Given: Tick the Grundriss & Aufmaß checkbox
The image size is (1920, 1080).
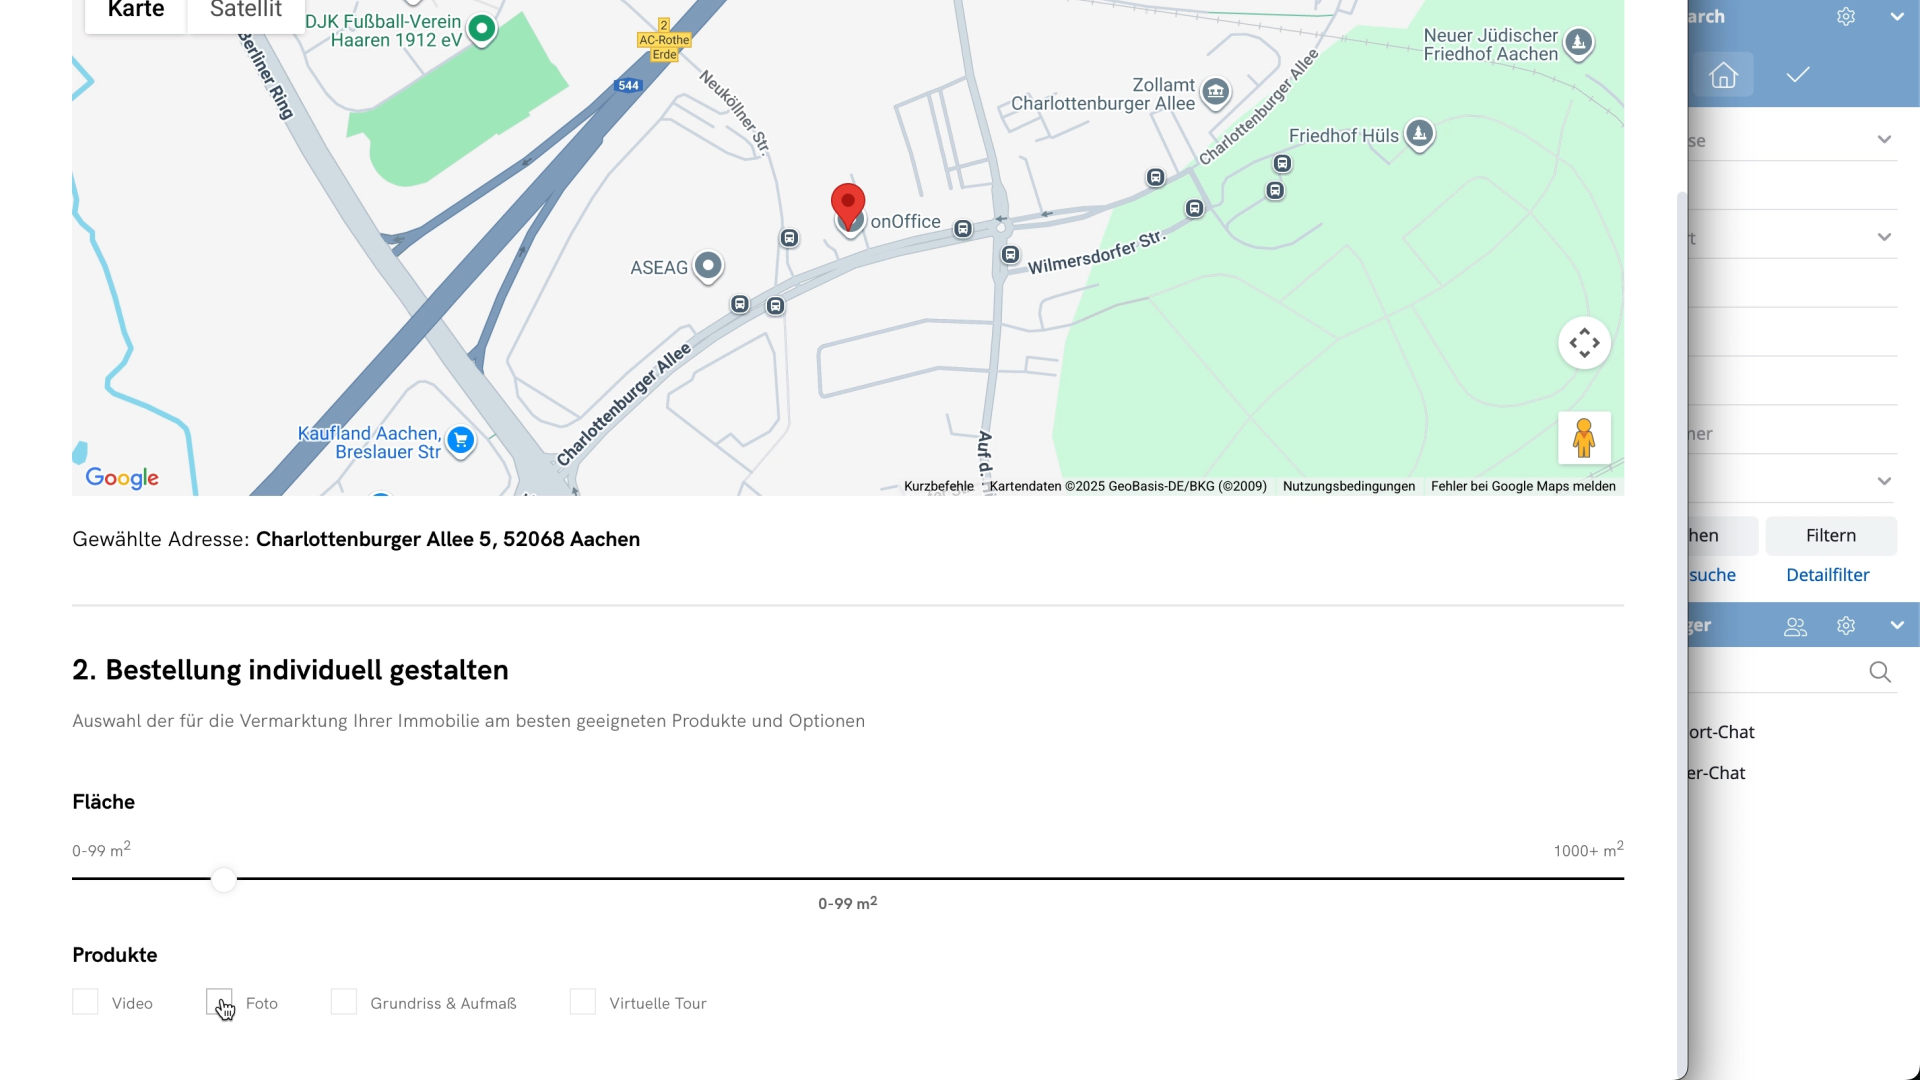Looking at the screenshot, I should 344,1002.
